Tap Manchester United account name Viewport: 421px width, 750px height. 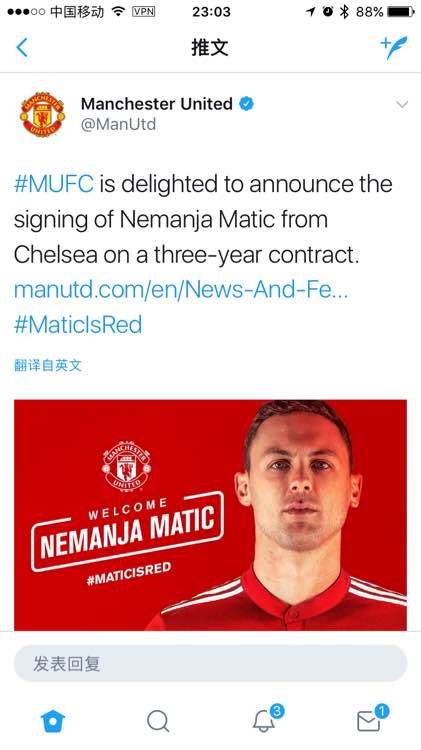[156, 104]
